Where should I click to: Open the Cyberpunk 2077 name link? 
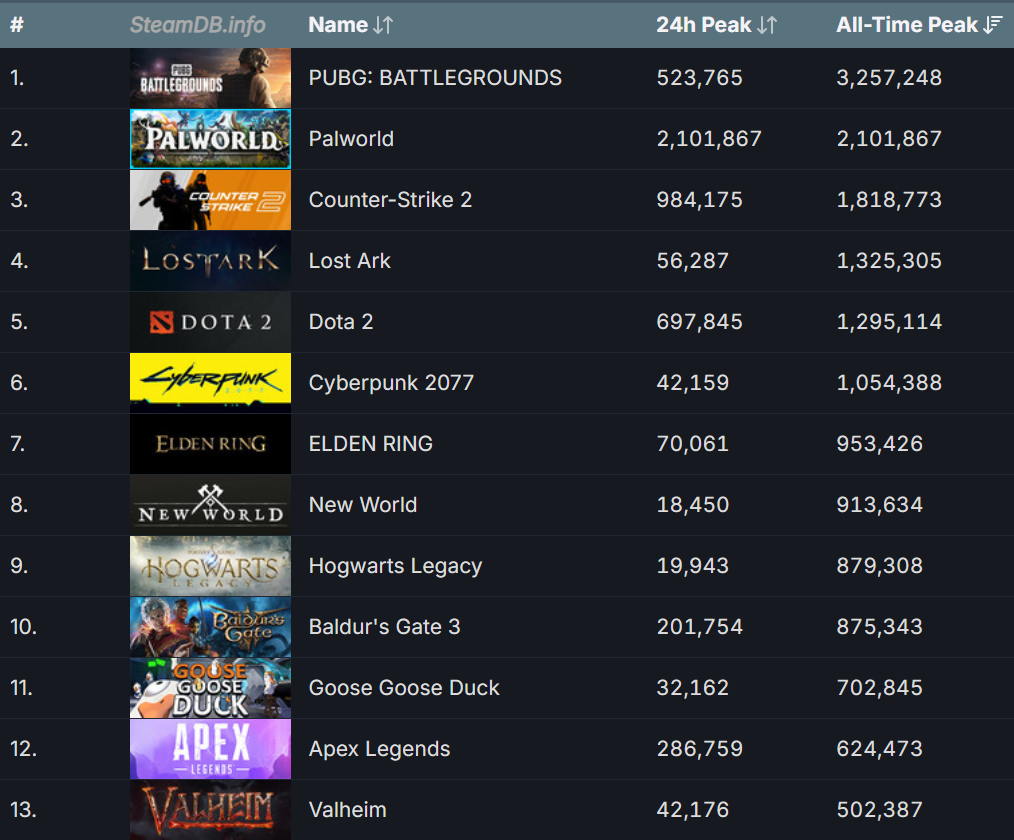coord(391,383)
